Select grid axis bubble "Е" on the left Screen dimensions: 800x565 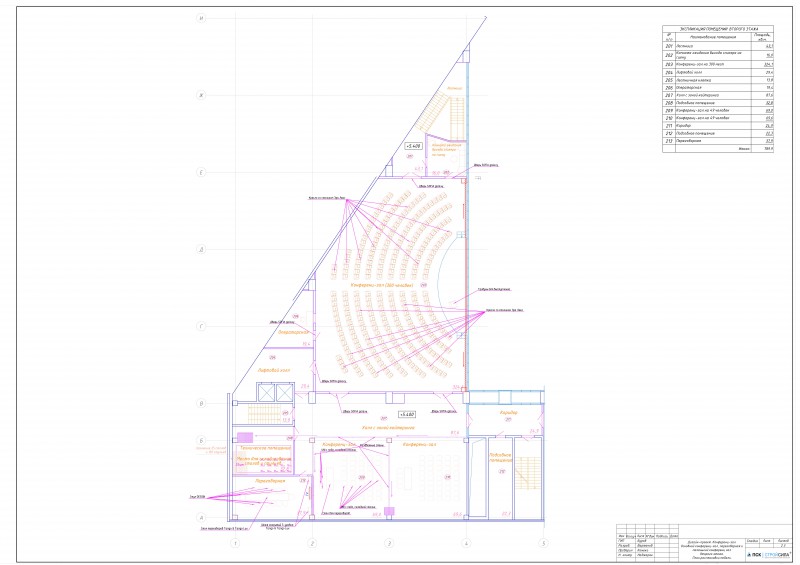(201, 173)
